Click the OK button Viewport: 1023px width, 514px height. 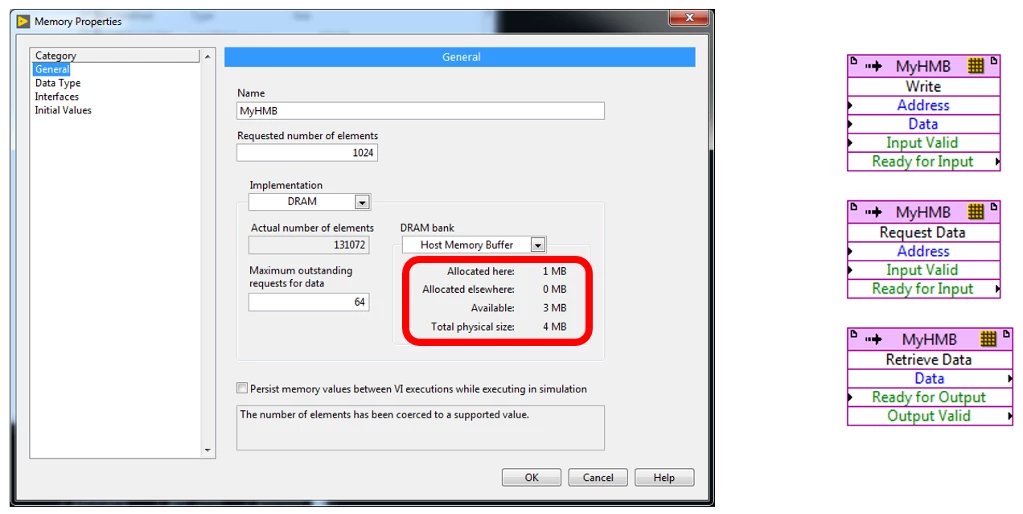pyautogui.click(x=531, y=478)
